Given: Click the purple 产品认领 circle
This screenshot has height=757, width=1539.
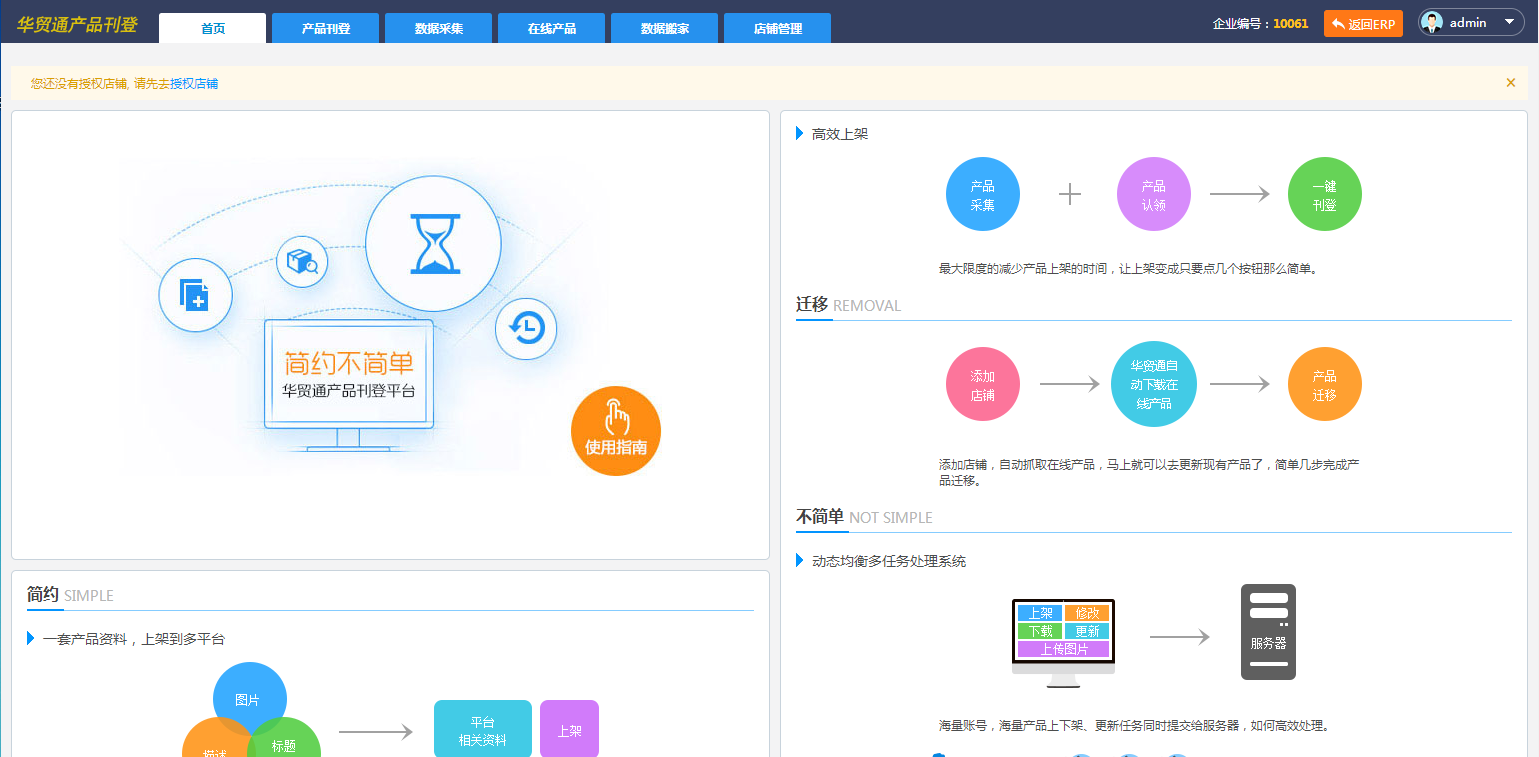Looking at the screenshot, I should coord(1153,194).
